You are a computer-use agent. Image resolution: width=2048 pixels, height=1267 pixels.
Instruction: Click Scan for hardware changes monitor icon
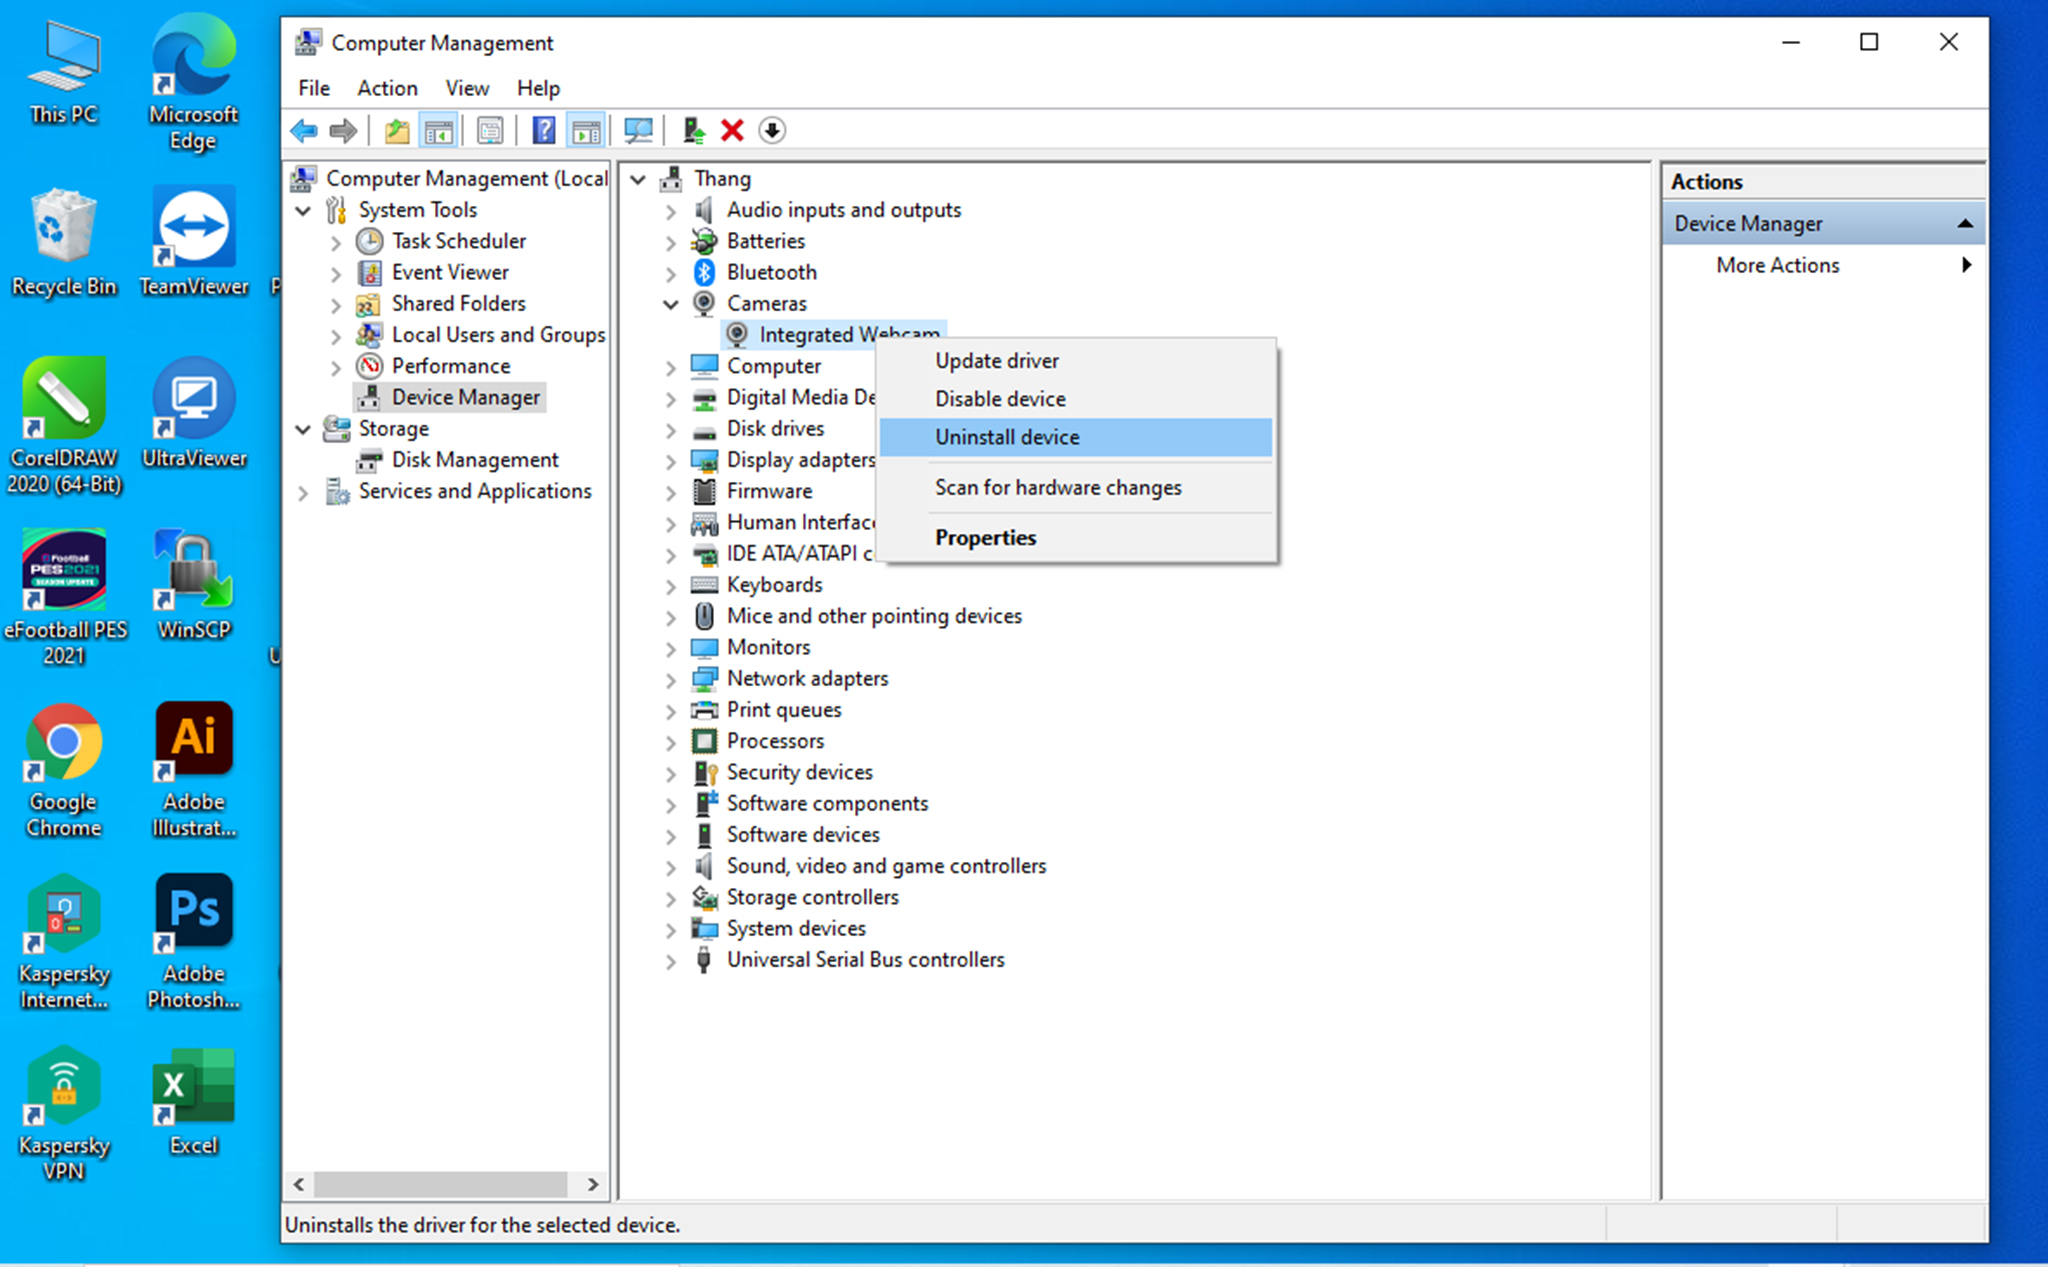(638, 131)
